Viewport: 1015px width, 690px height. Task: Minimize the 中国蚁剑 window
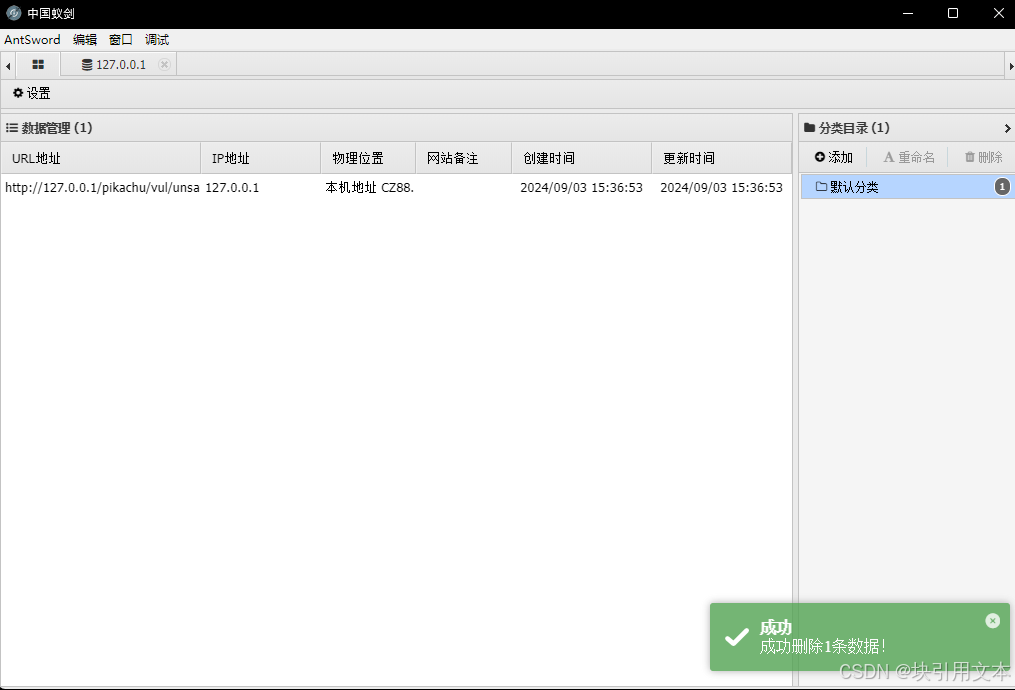click(x=908, y=13)
